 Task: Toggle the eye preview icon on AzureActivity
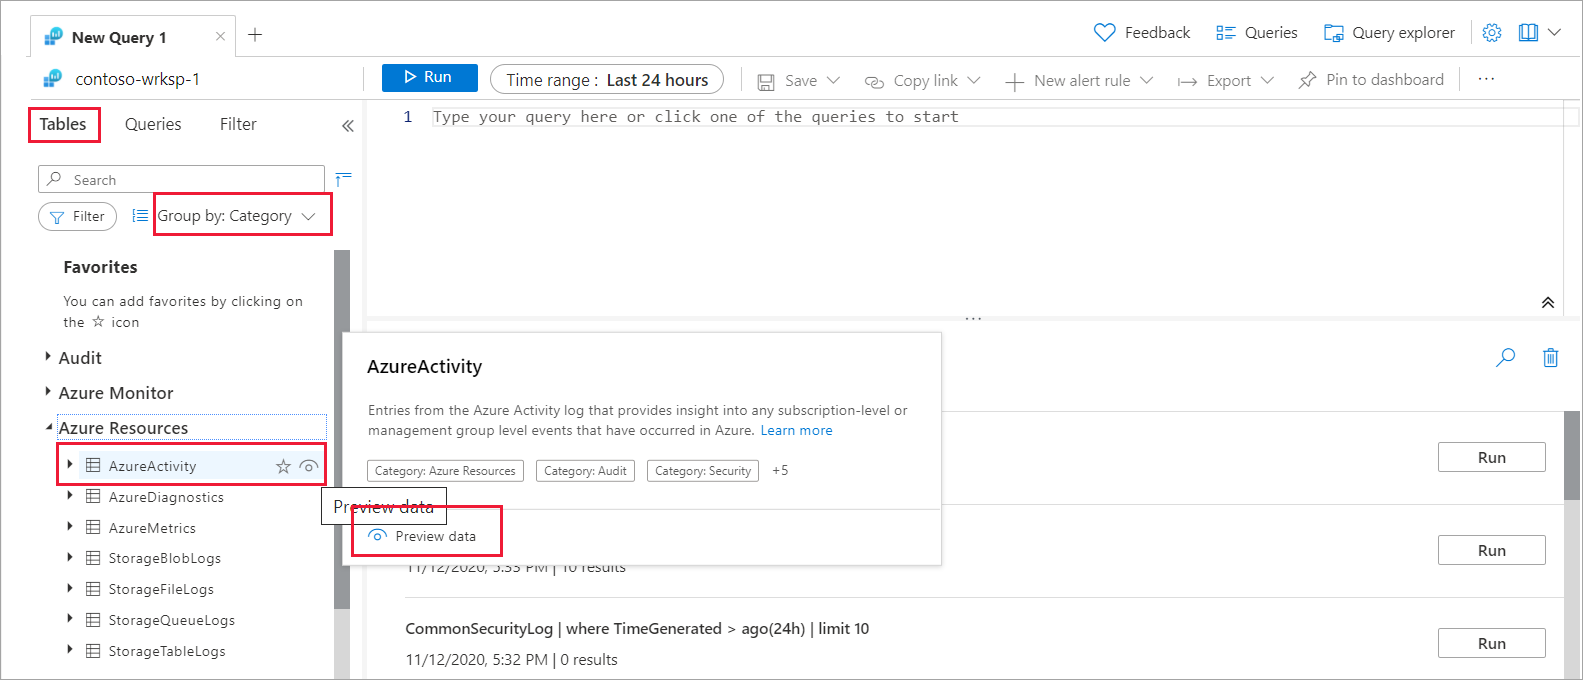point(309,466)
